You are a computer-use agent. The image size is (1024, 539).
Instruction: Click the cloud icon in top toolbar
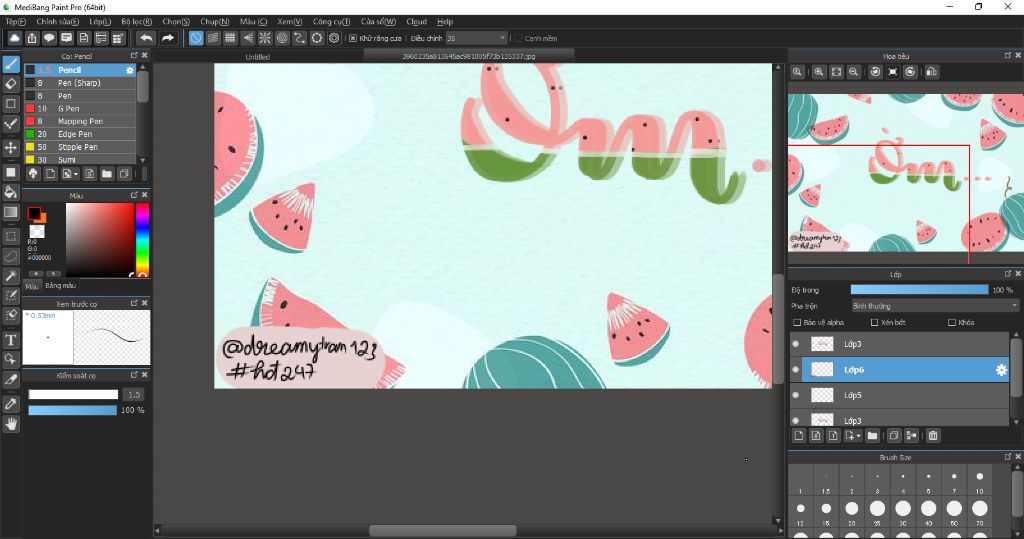(14, 38)
